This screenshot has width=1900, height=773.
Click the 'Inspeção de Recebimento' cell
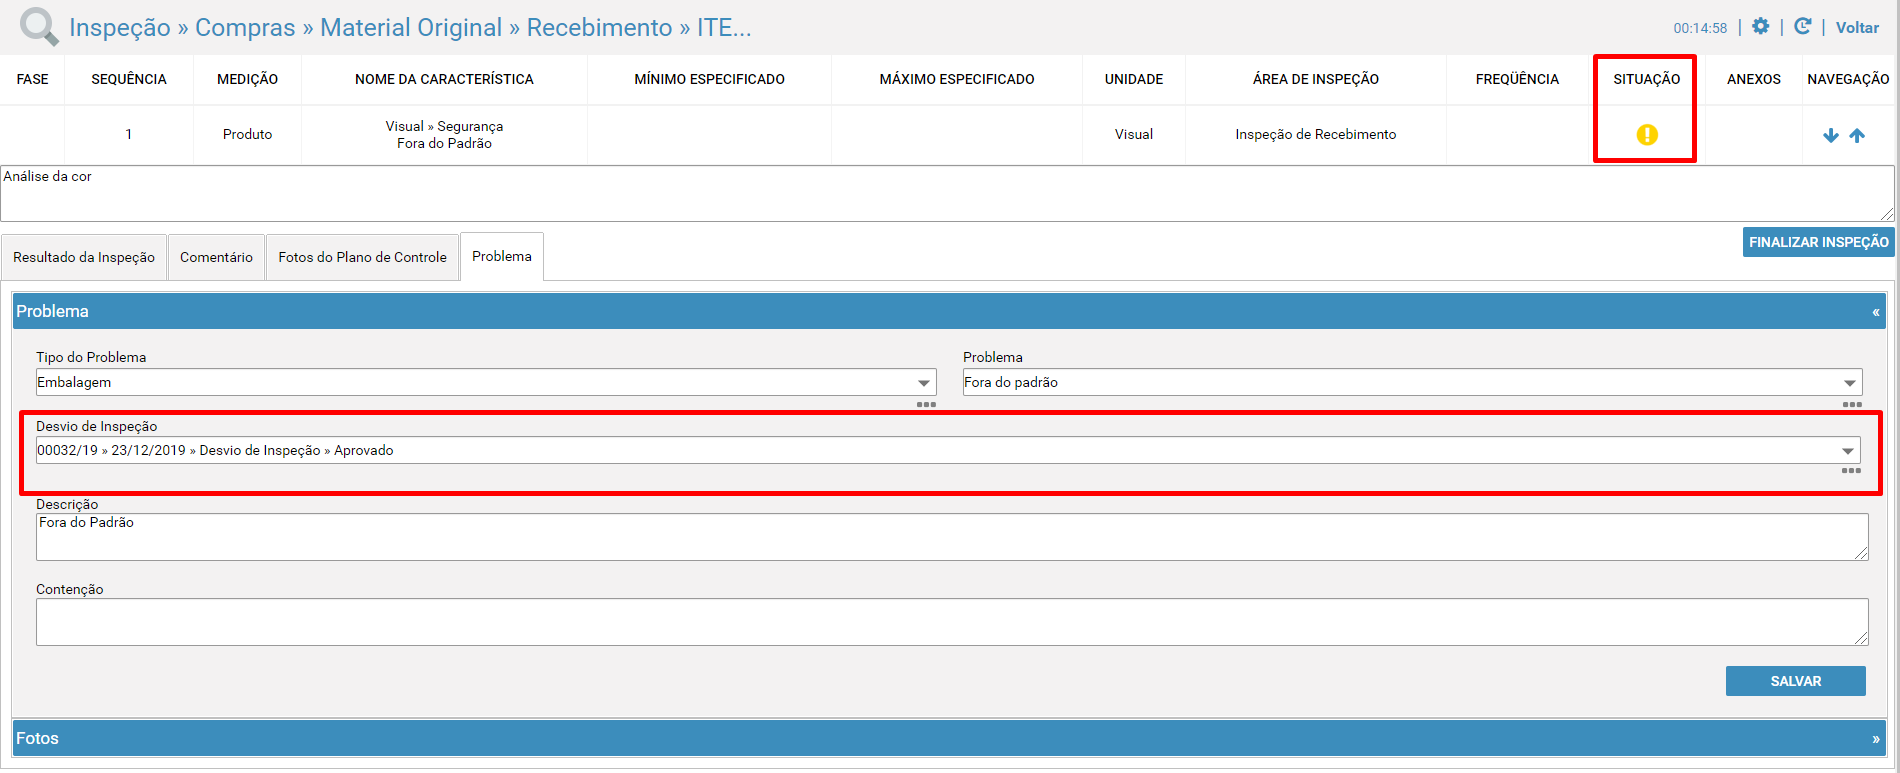1316,134
